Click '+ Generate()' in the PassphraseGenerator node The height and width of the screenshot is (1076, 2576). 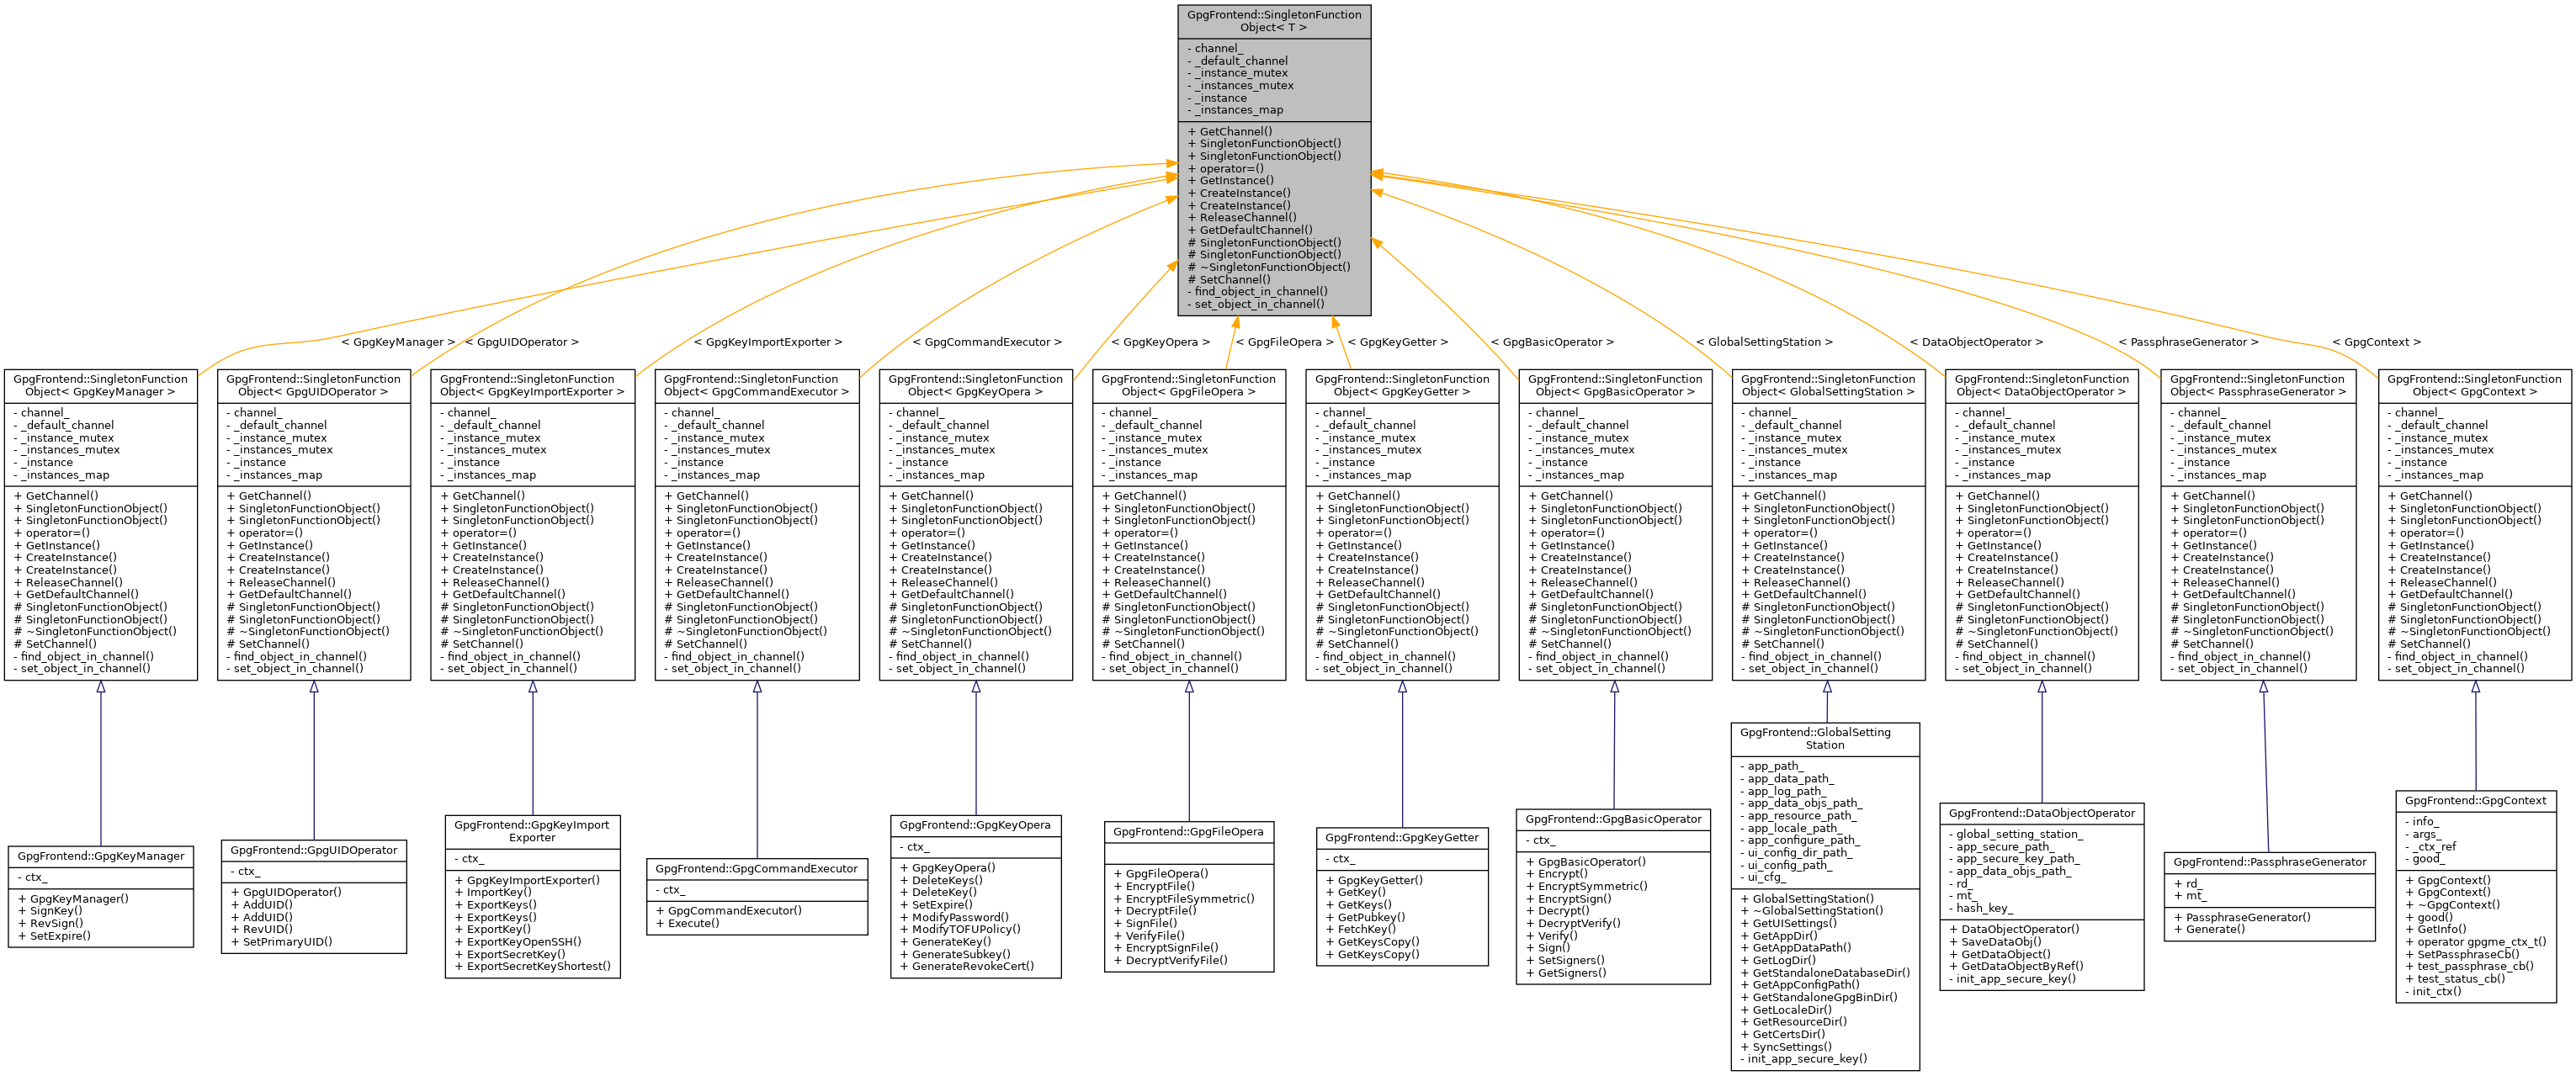pos(2209,929)
